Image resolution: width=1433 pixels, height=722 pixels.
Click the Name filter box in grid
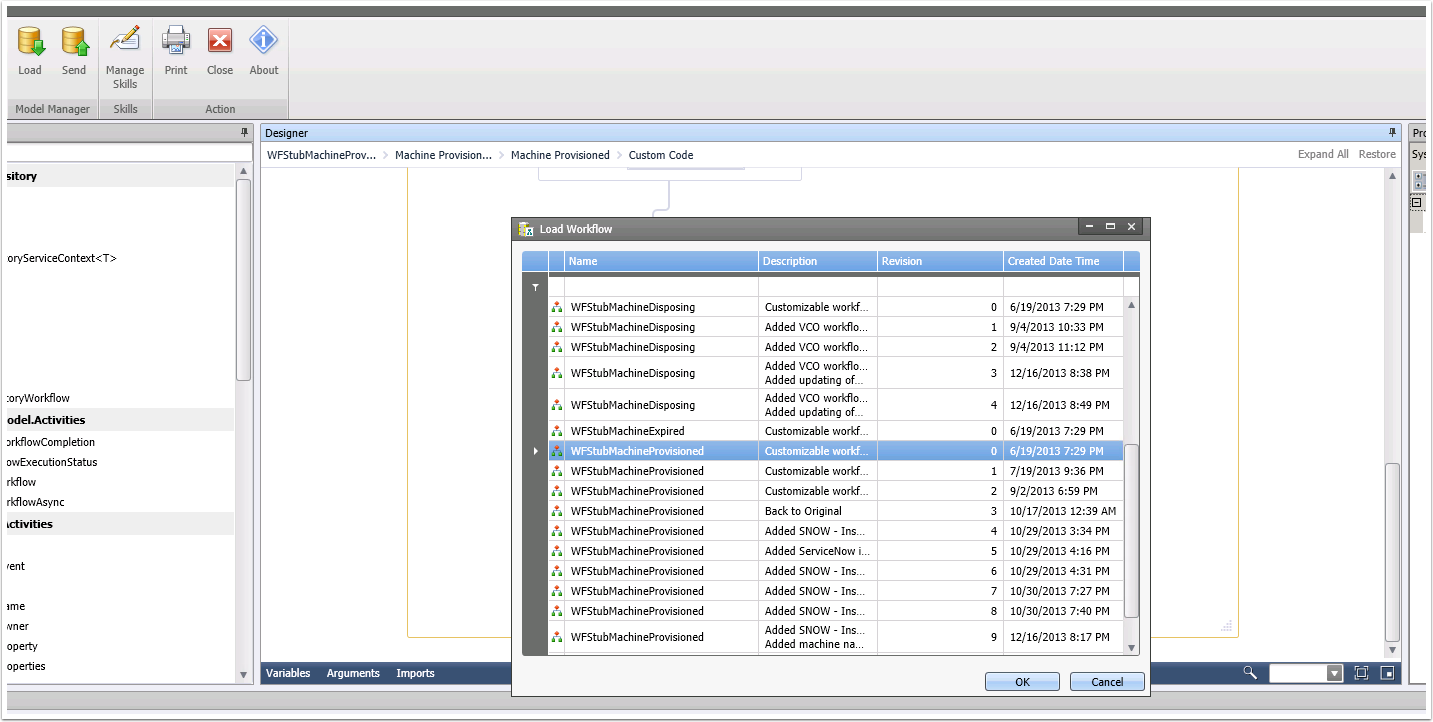661,287
